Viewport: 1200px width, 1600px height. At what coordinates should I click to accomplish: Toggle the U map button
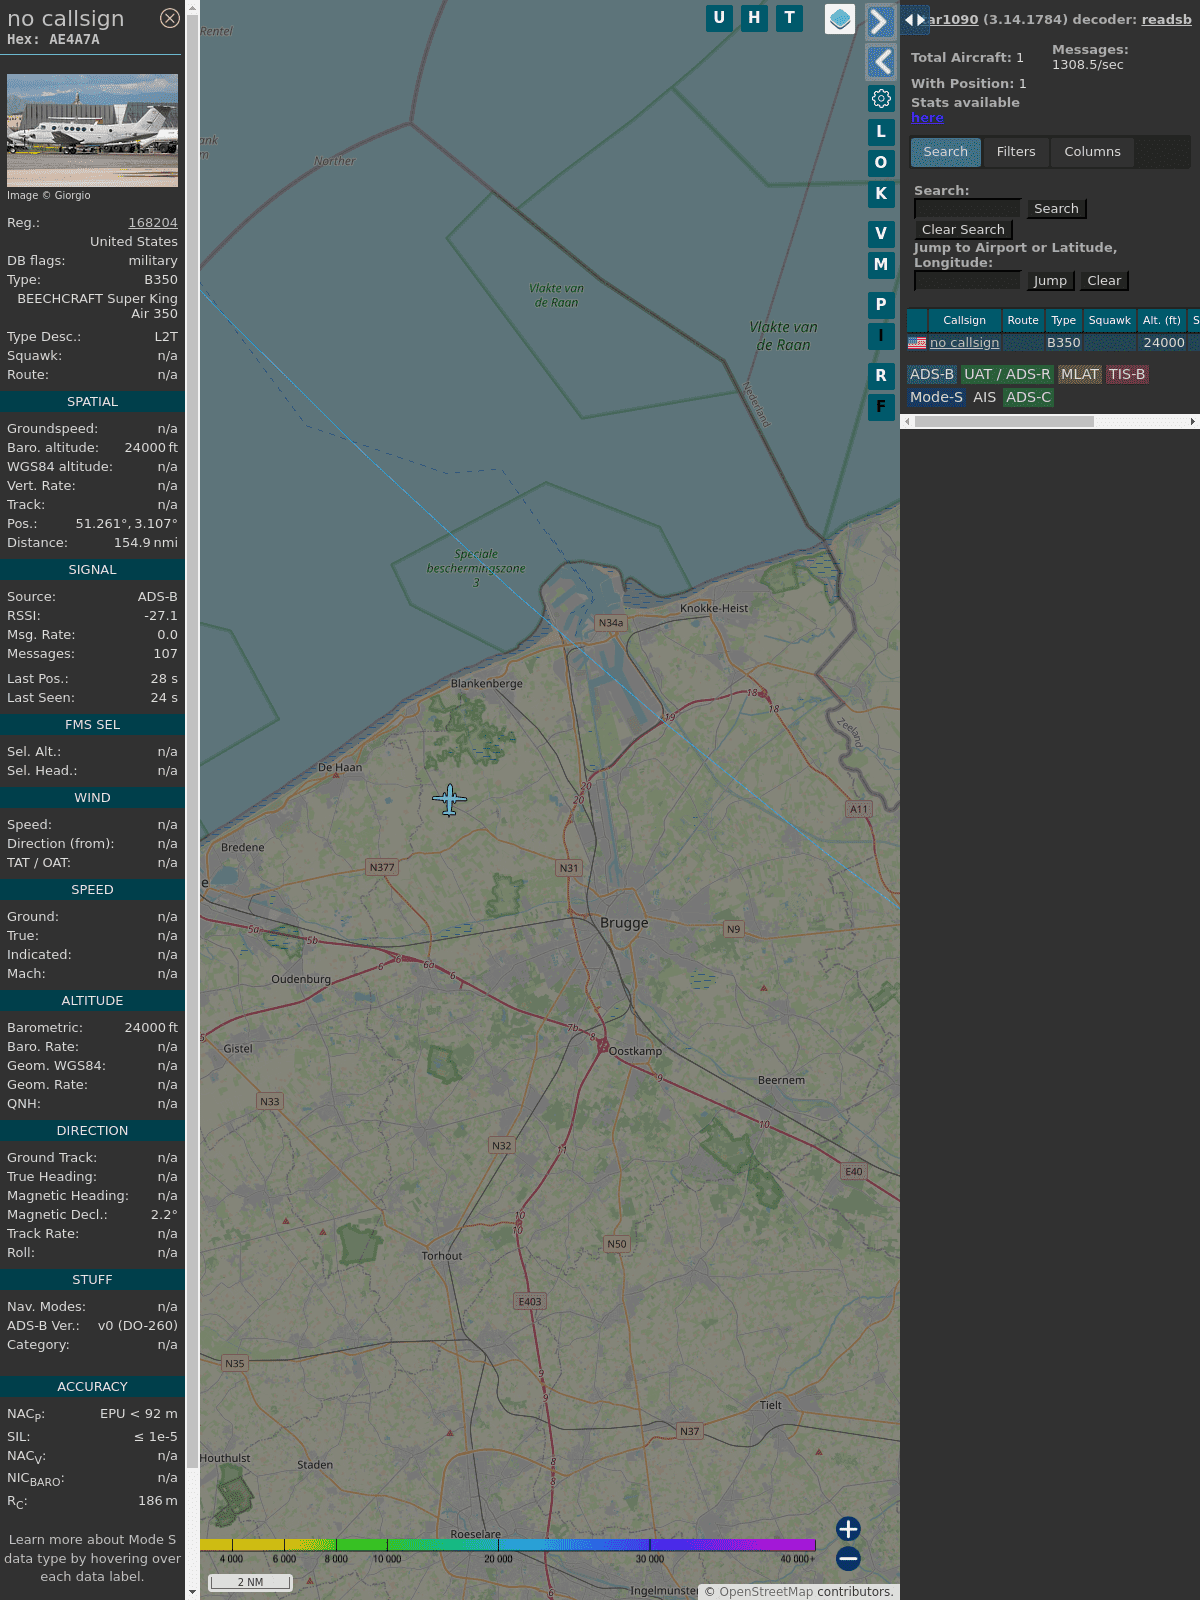[719, 18]
